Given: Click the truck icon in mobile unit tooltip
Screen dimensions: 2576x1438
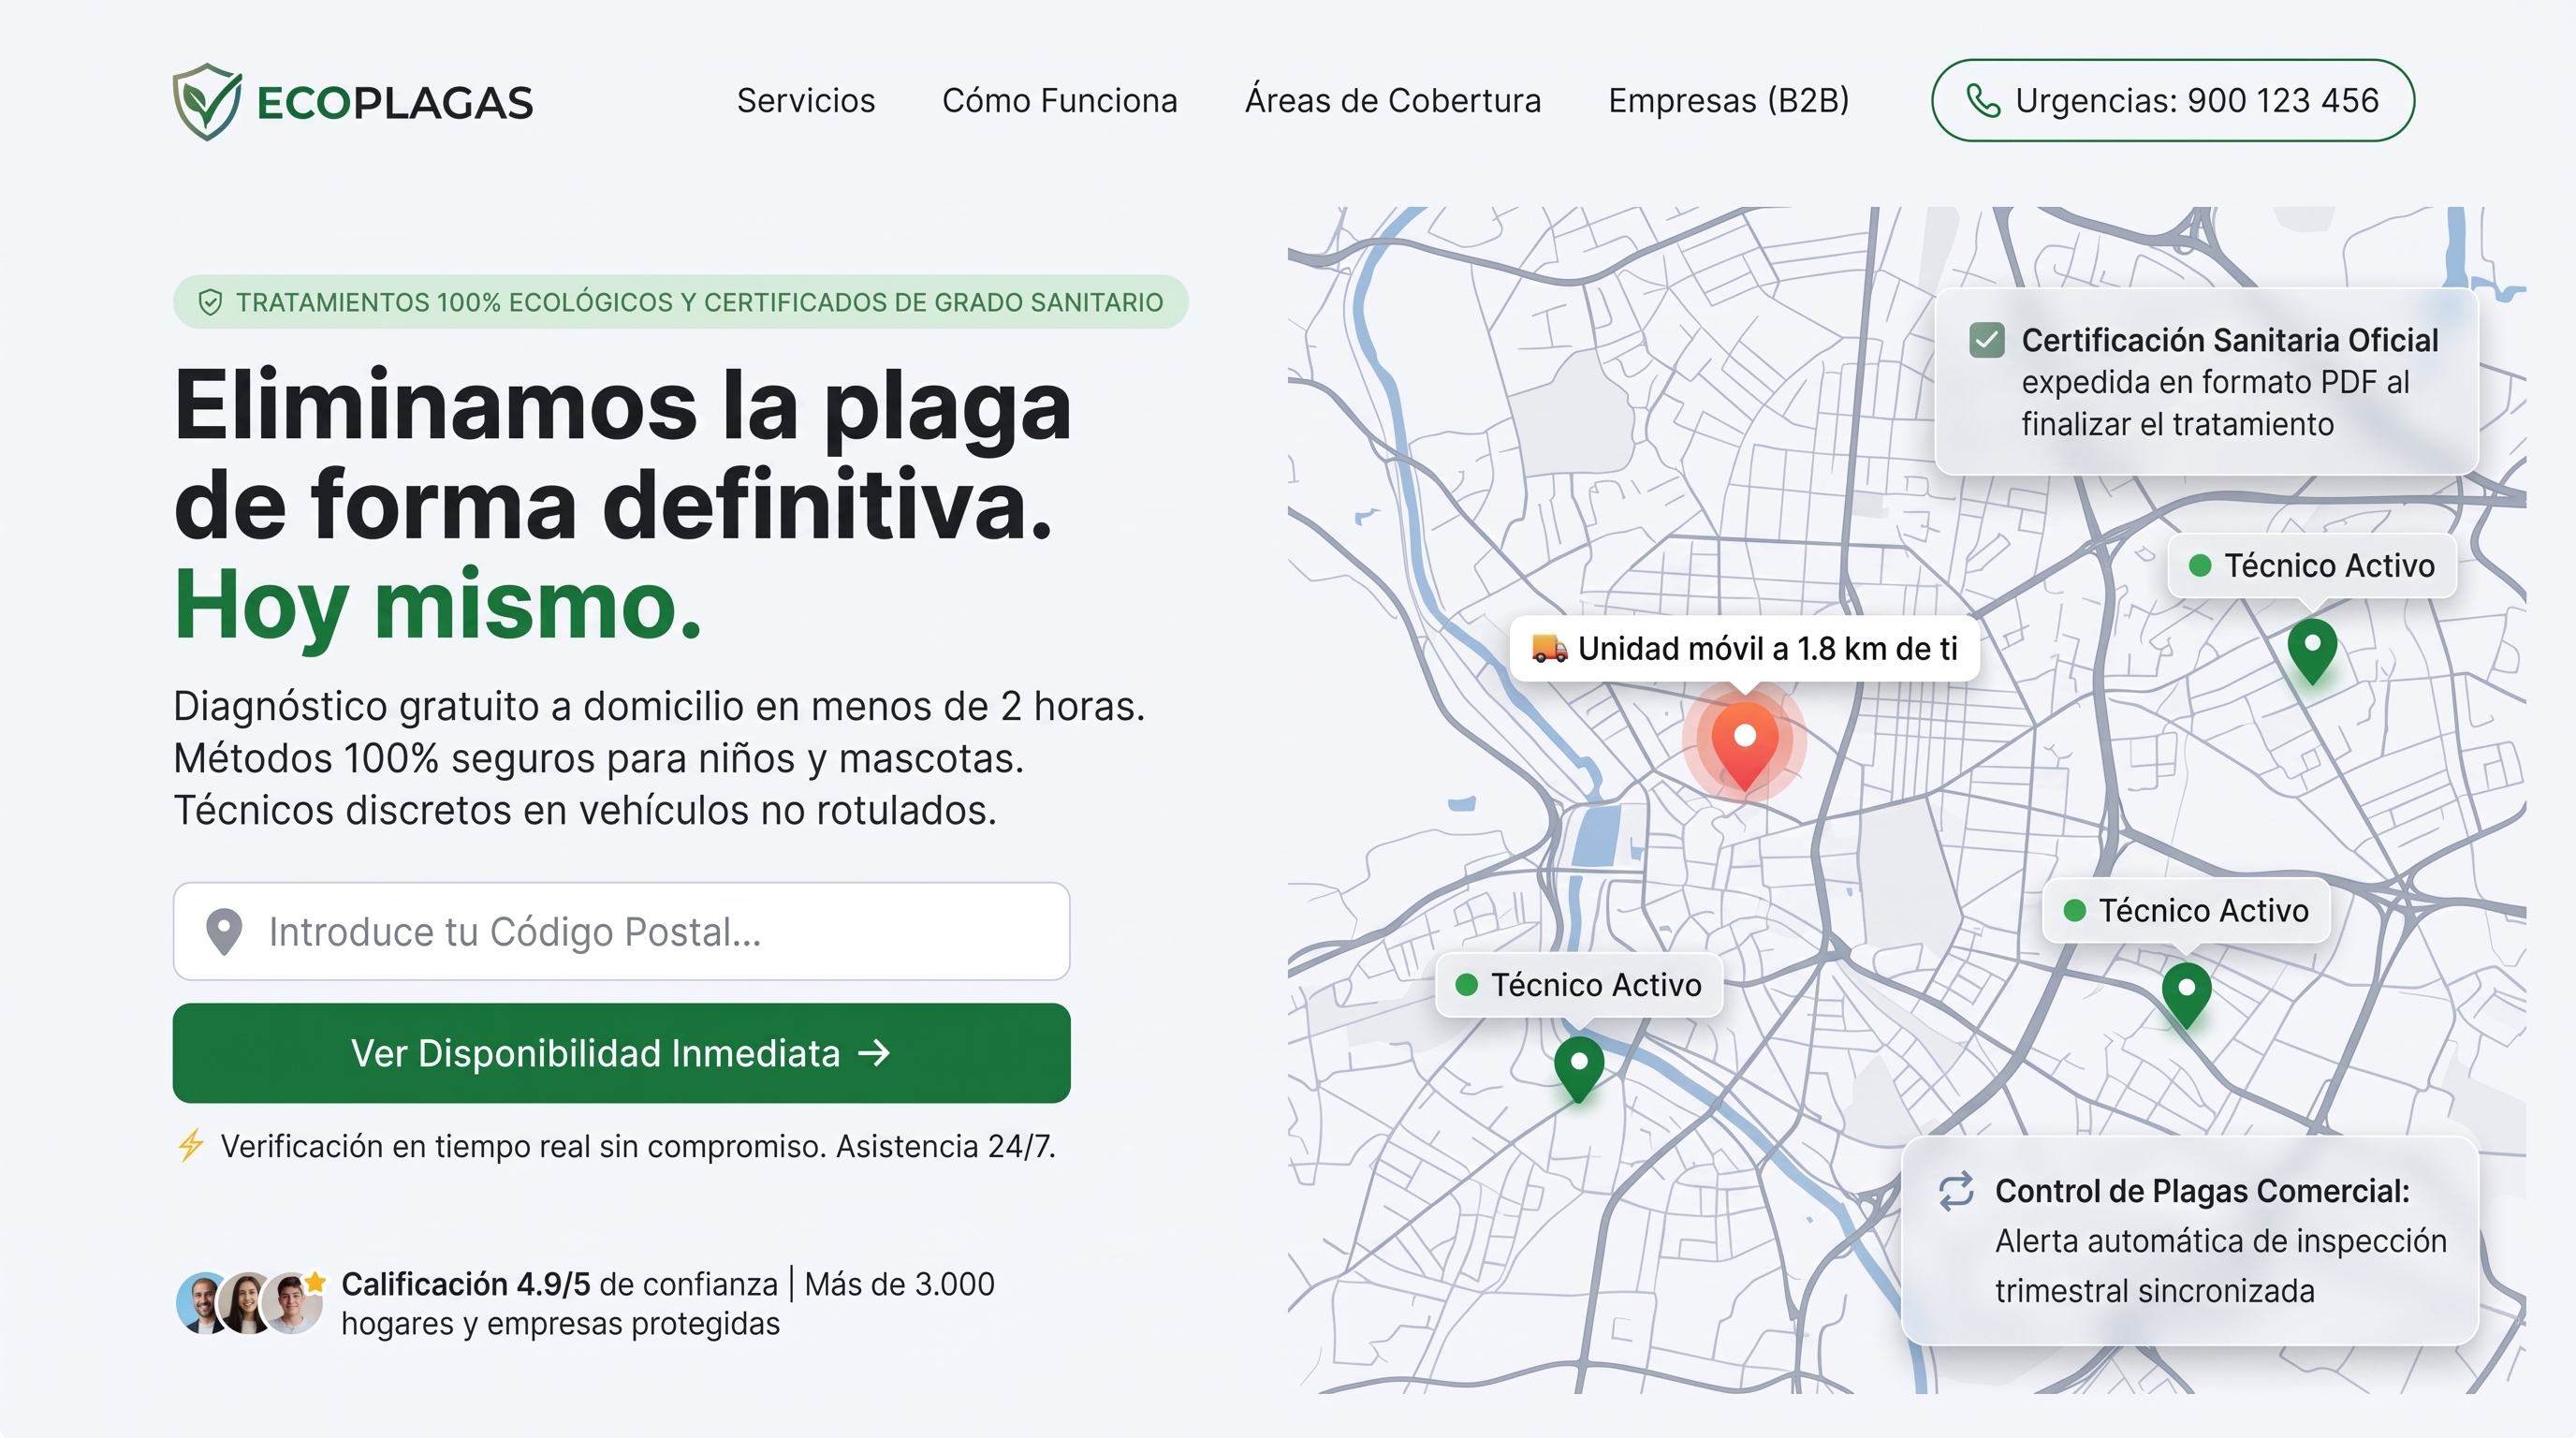Looking at the screenshot, I should point(1550,648).
